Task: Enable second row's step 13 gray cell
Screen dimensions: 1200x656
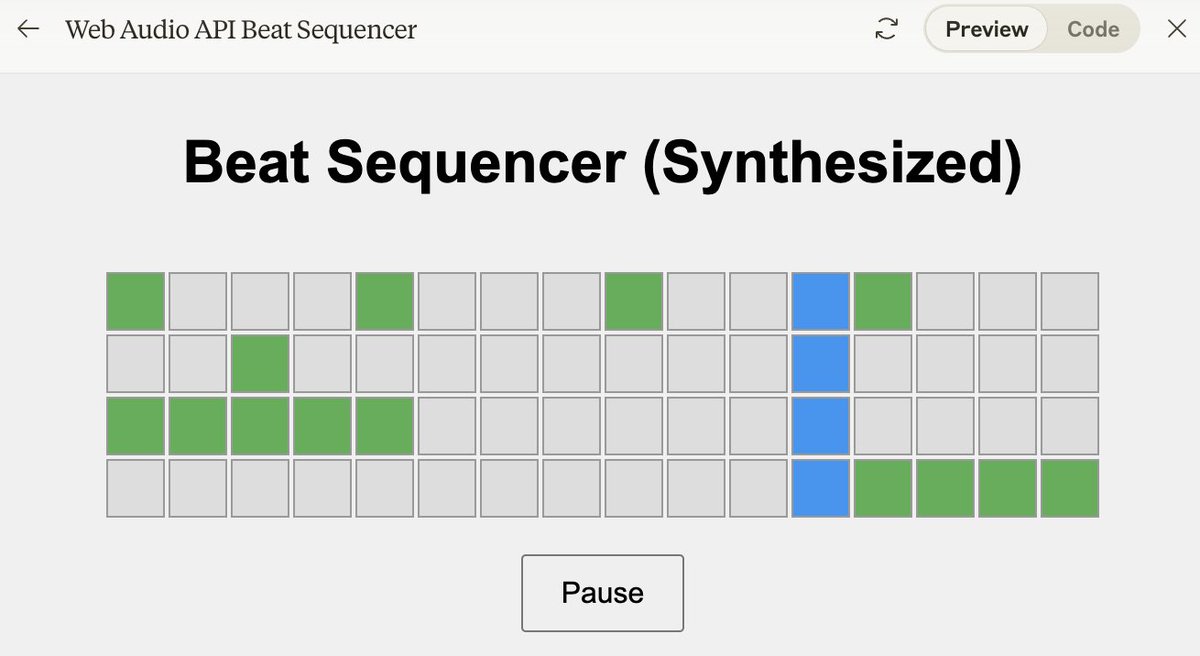Action: click(883, 364)
